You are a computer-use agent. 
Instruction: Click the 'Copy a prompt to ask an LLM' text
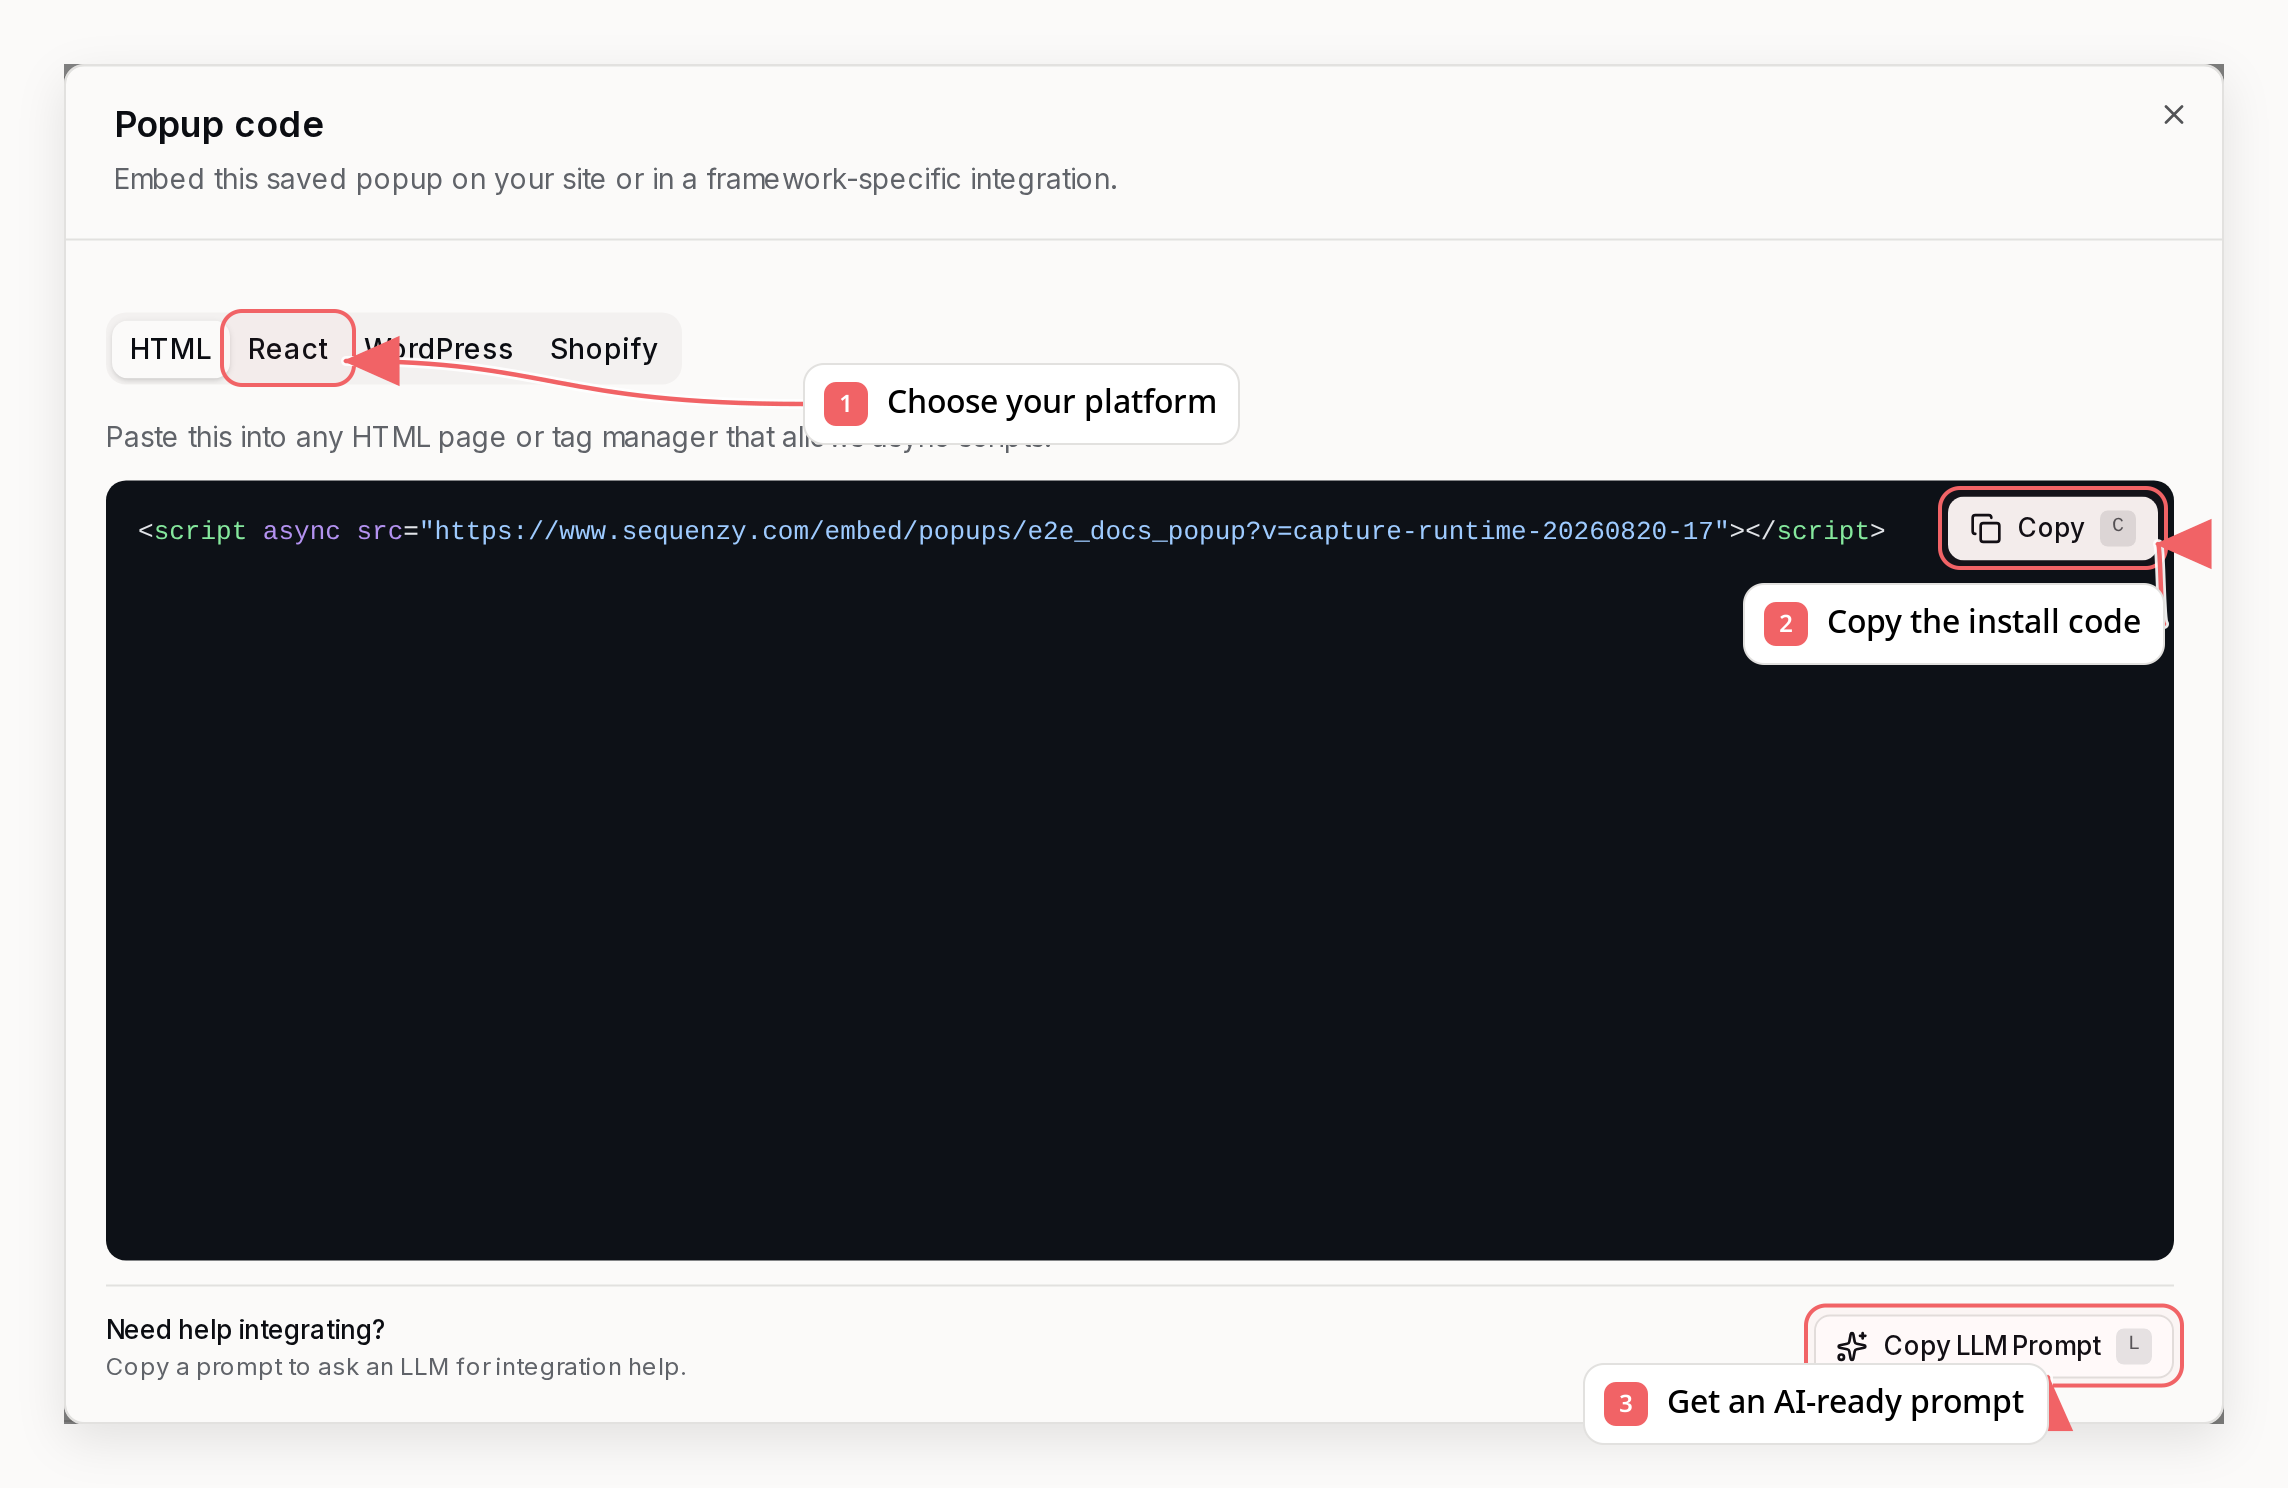coord(396,1367)
